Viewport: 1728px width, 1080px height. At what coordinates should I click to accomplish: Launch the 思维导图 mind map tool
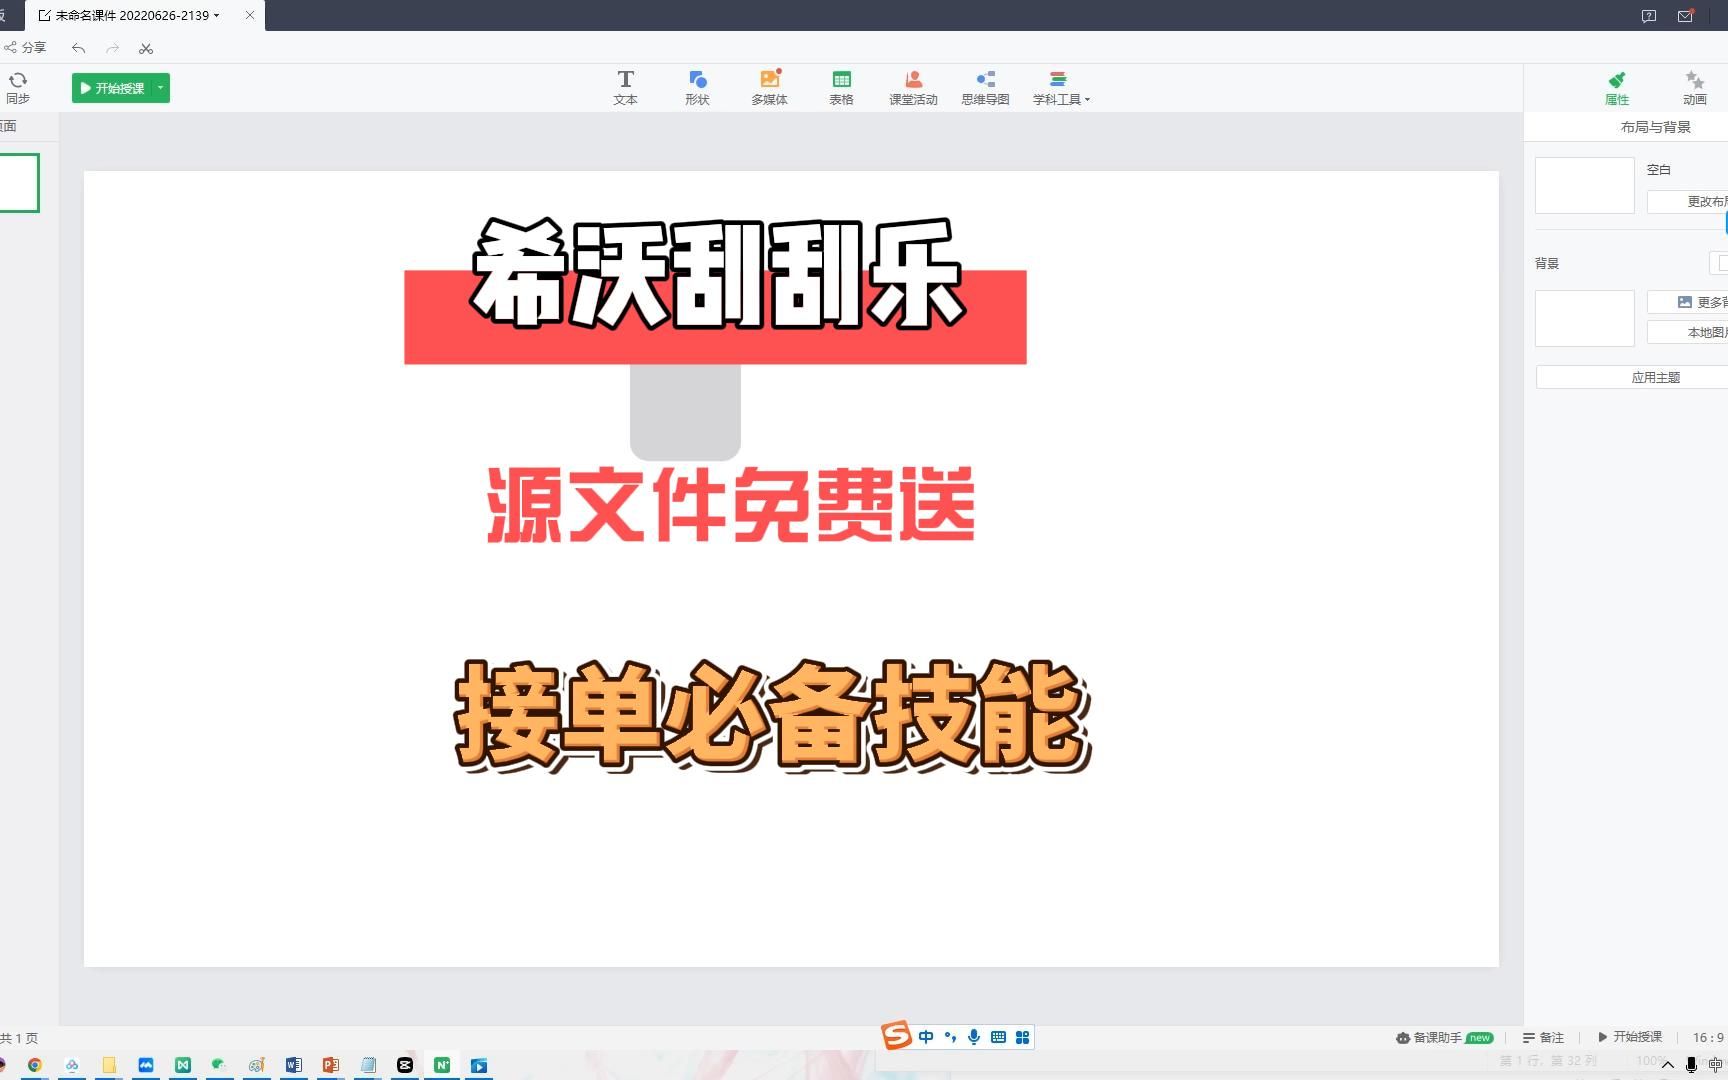984,87
